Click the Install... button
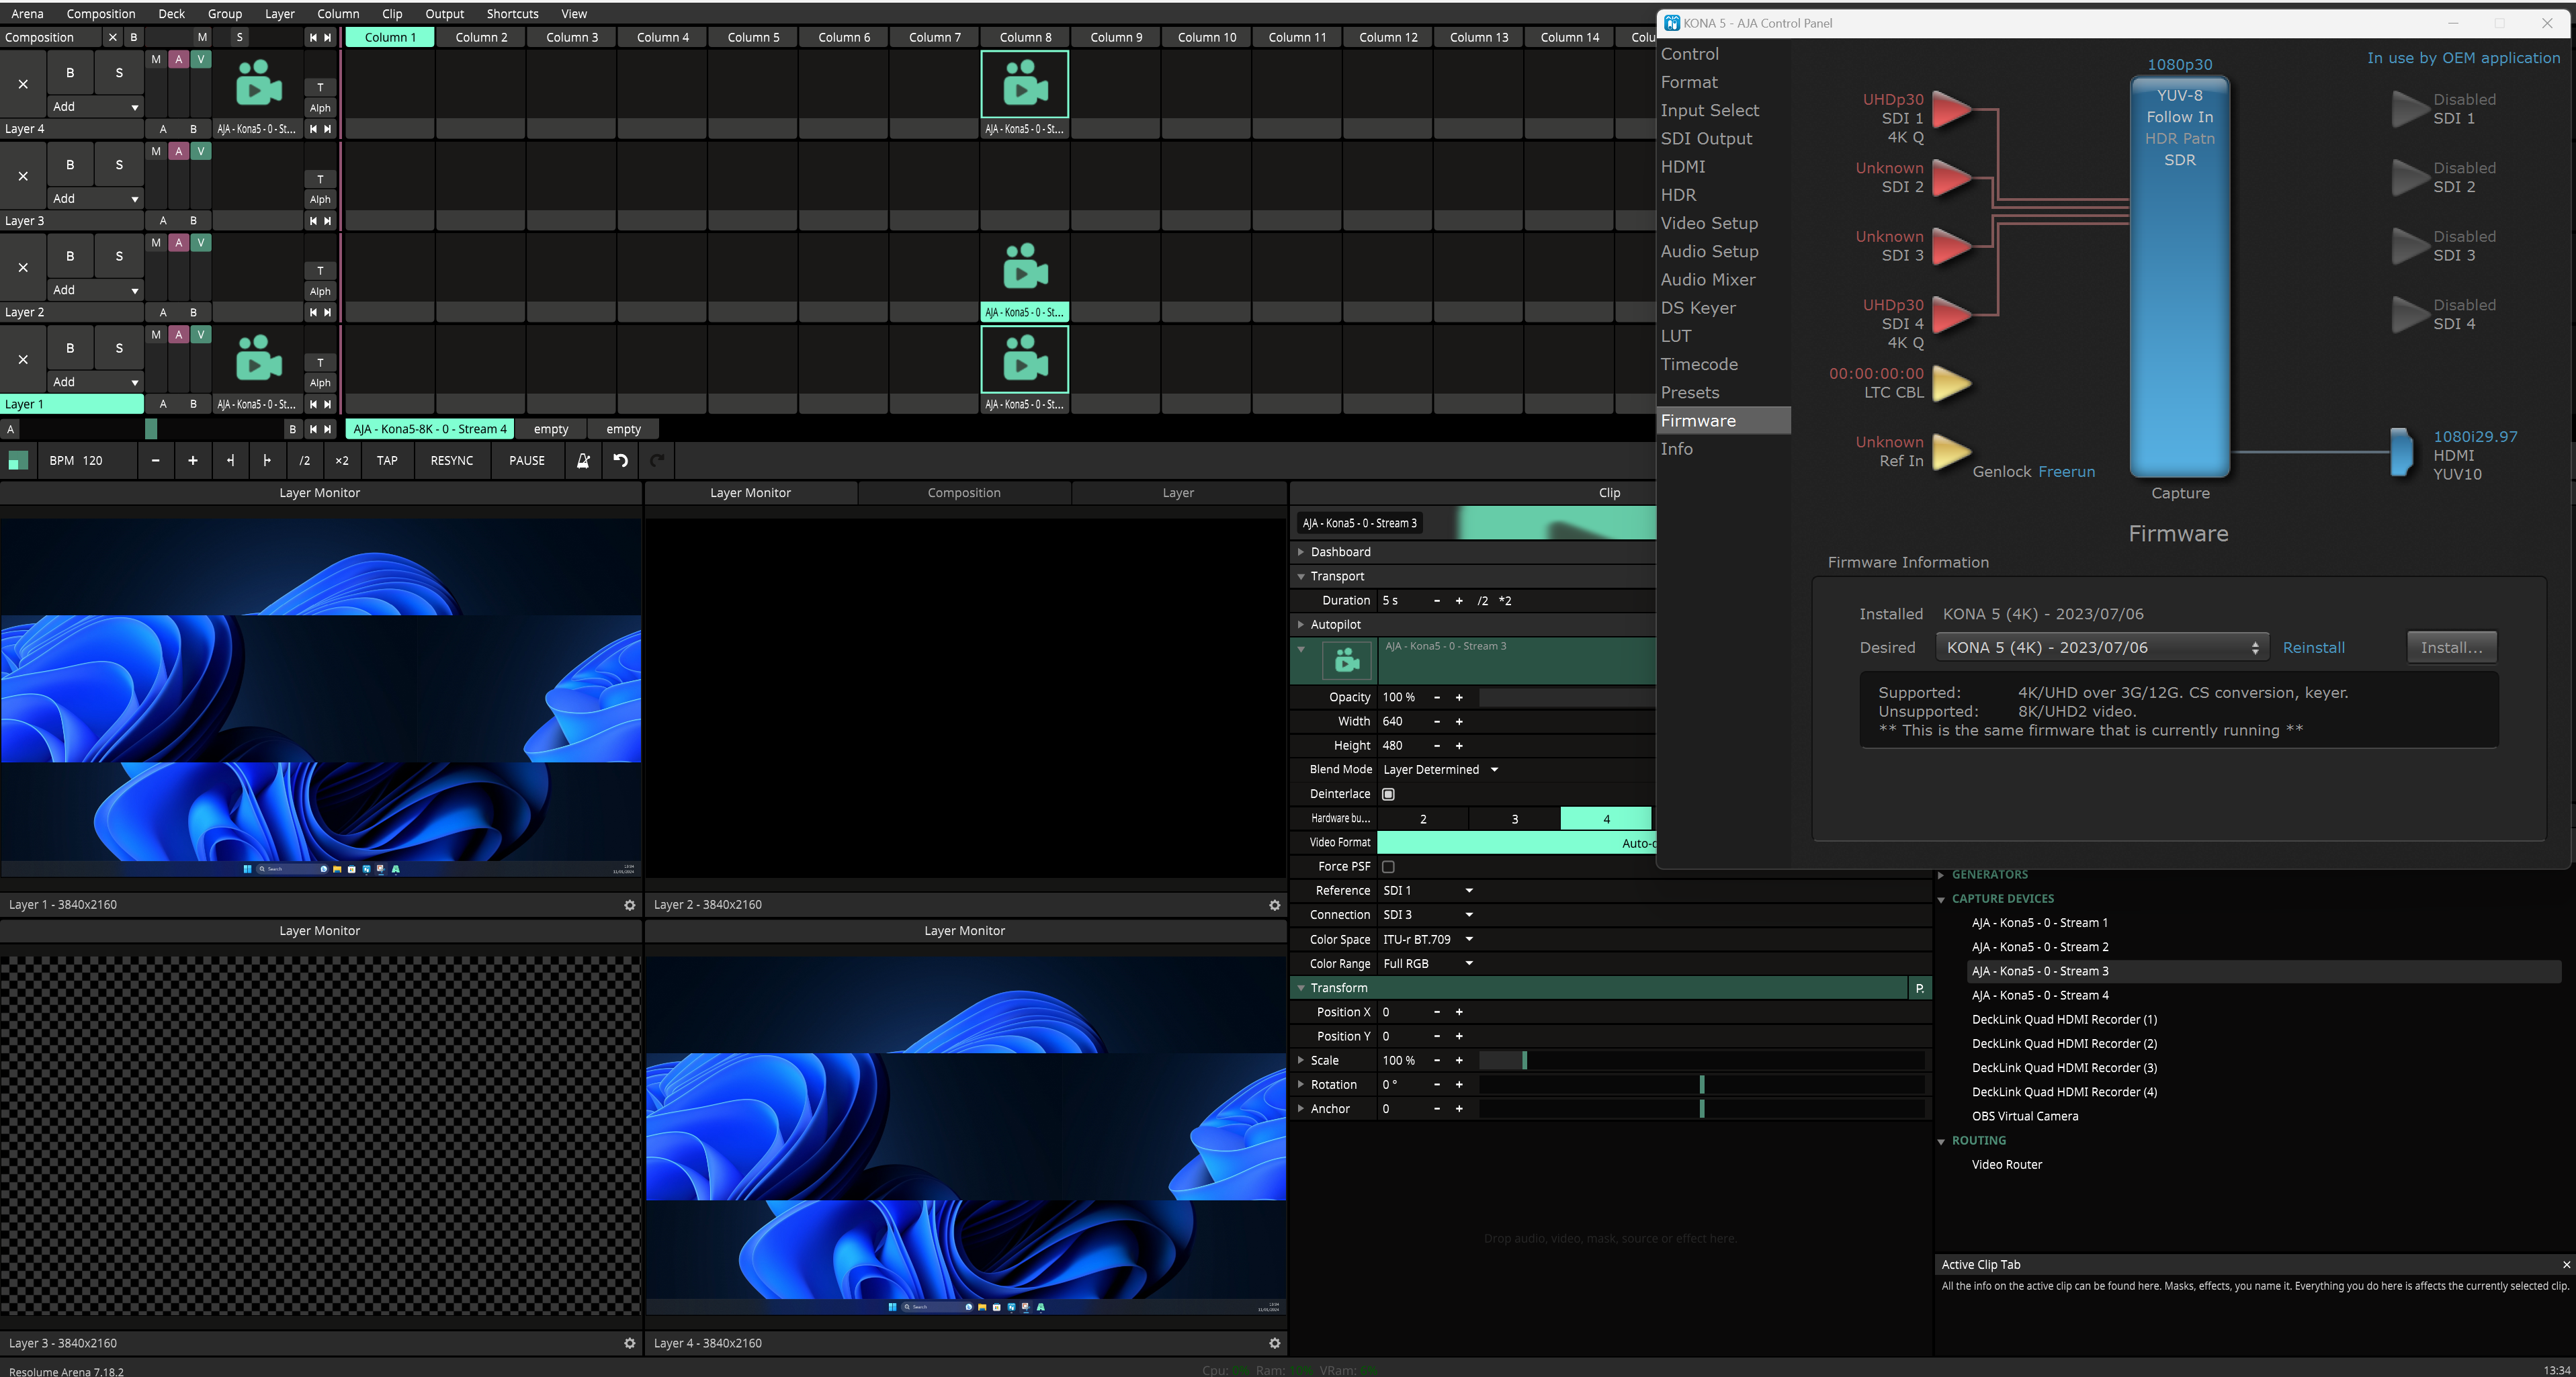Image resolution: width=2576 pixels, height=1377 pixels. [2451, 648]
